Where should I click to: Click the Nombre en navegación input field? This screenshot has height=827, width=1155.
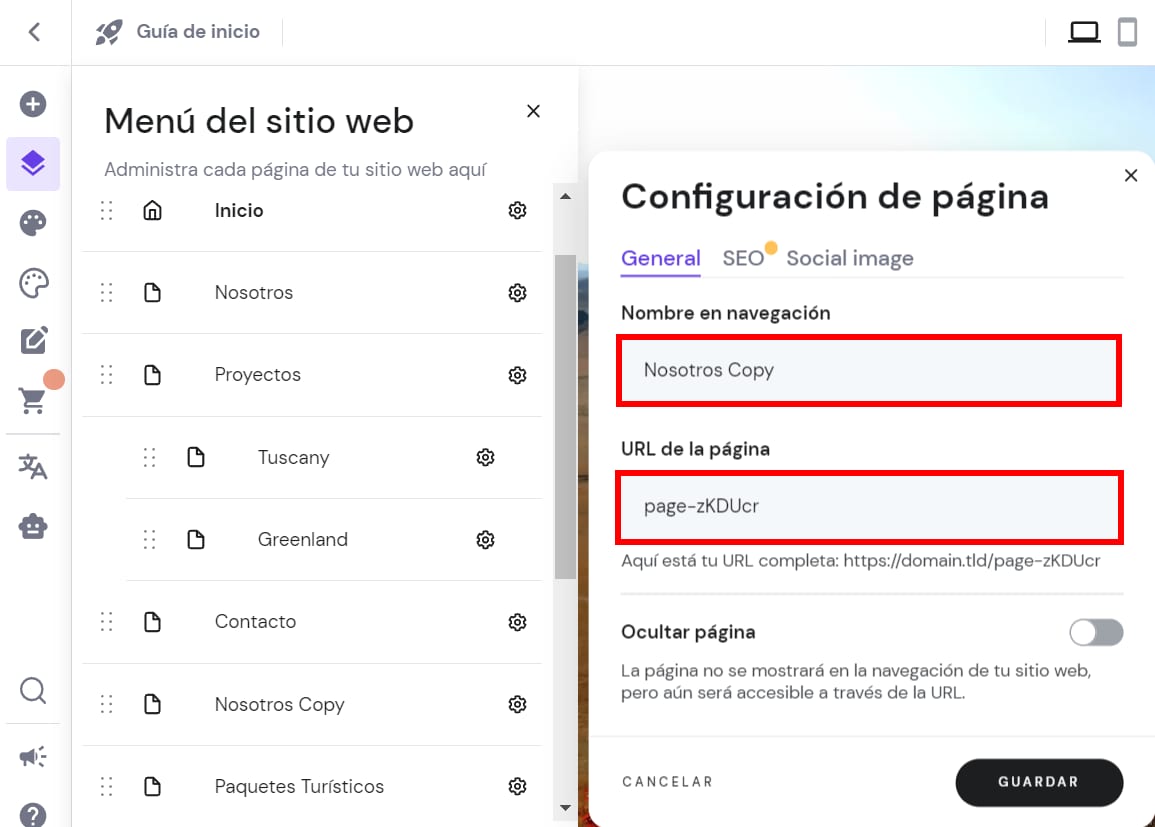pyautogui.click(x=868, y=370)
